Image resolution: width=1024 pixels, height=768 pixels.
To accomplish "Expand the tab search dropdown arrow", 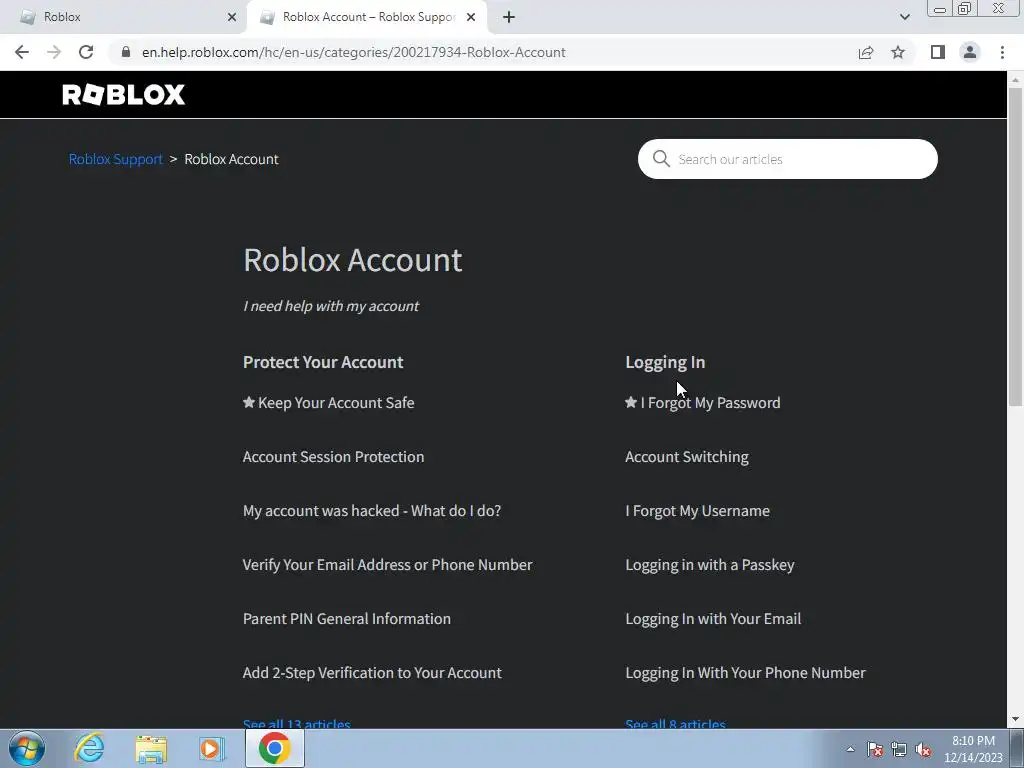I will [904, 17].
